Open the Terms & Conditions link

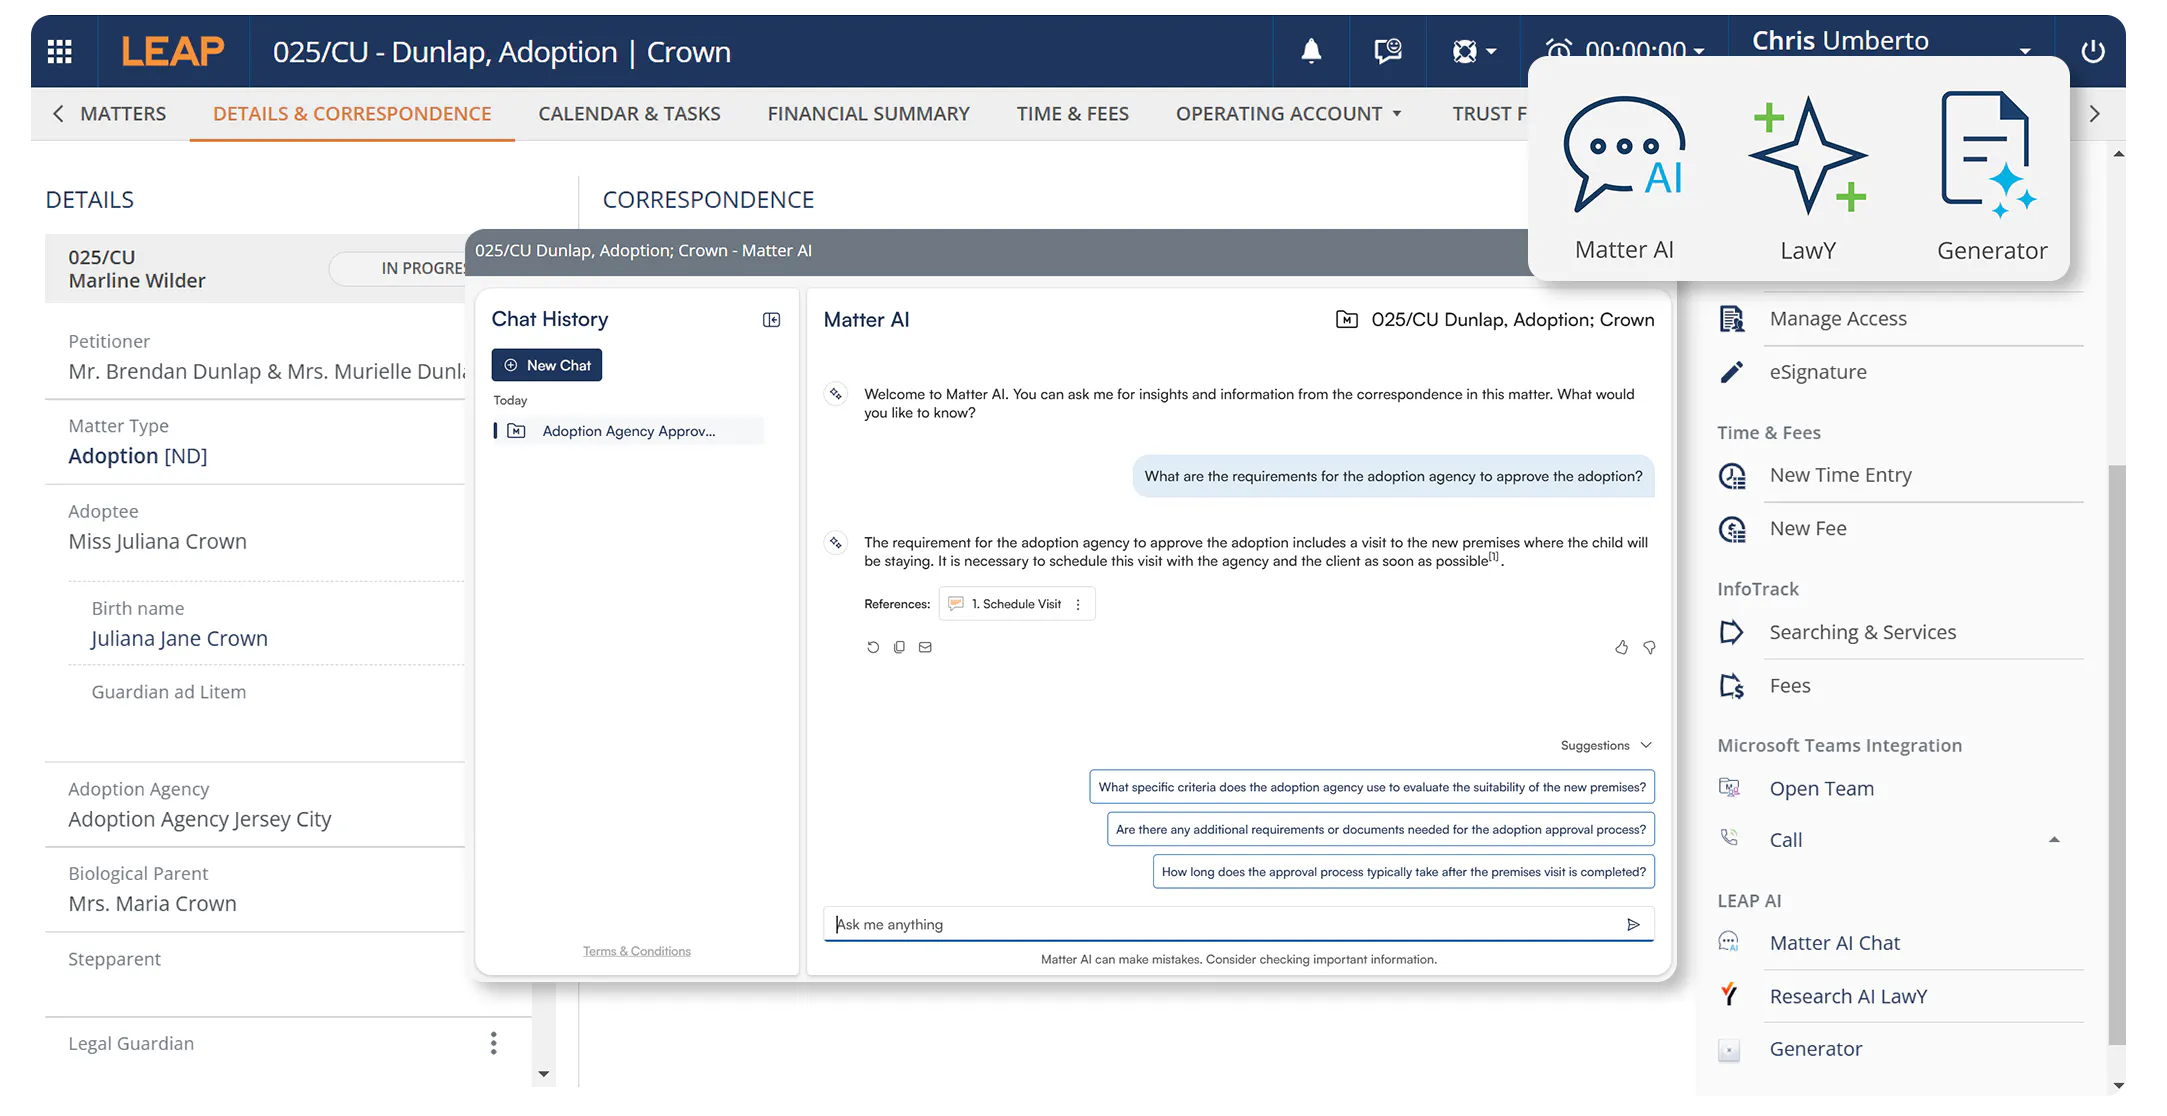[637, 951]
